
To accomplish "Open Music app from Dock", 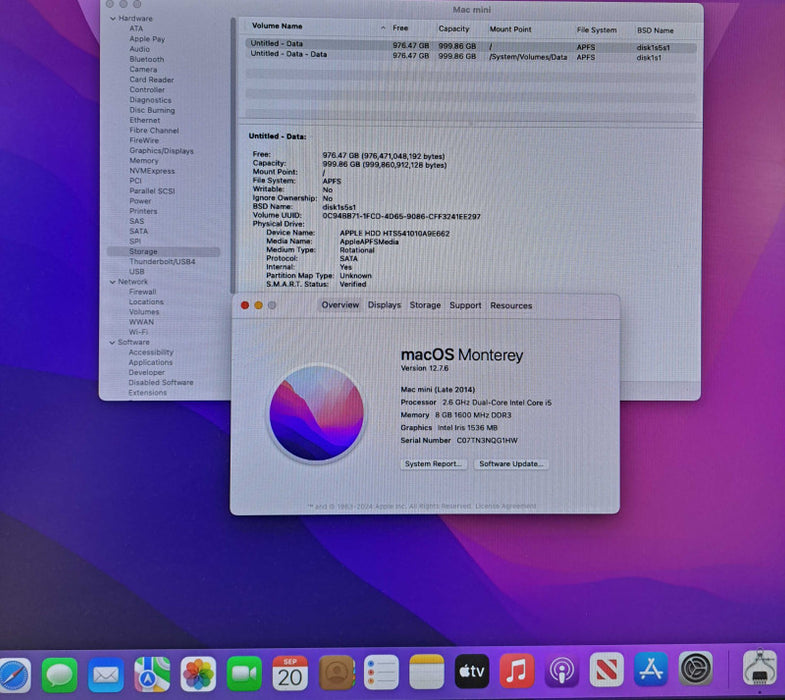I will 517,670.
